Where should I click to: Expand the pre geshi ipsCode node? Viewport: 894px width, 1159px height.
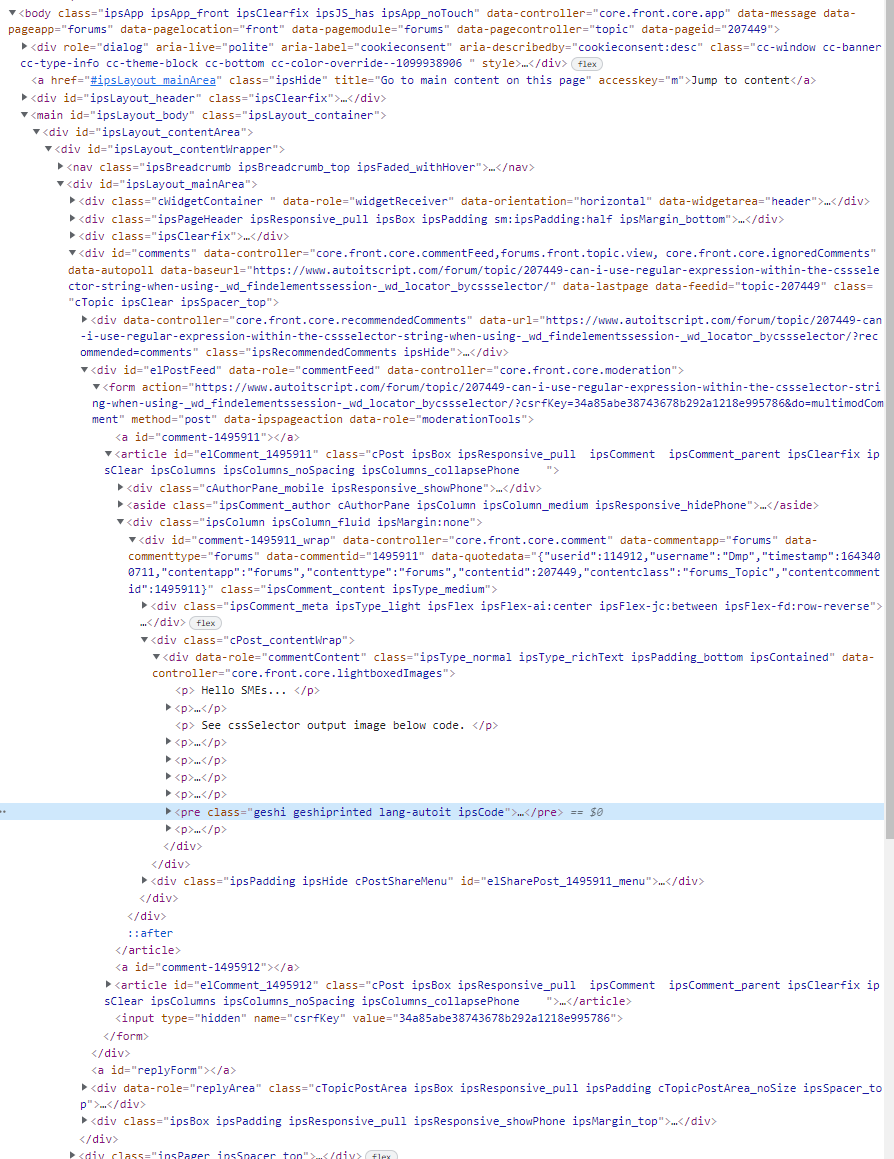tap(168, 812)
